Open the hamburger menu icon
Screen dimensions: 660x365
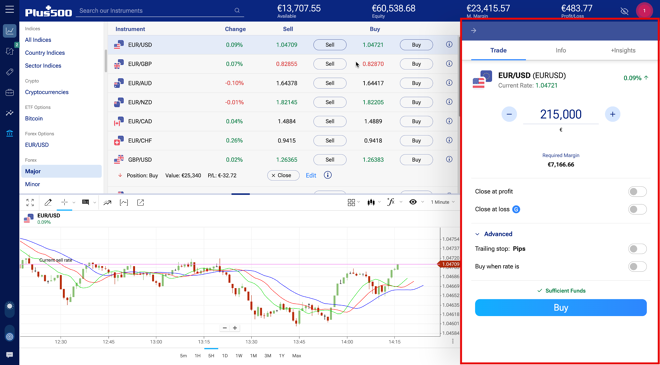(x=9, y=9)
